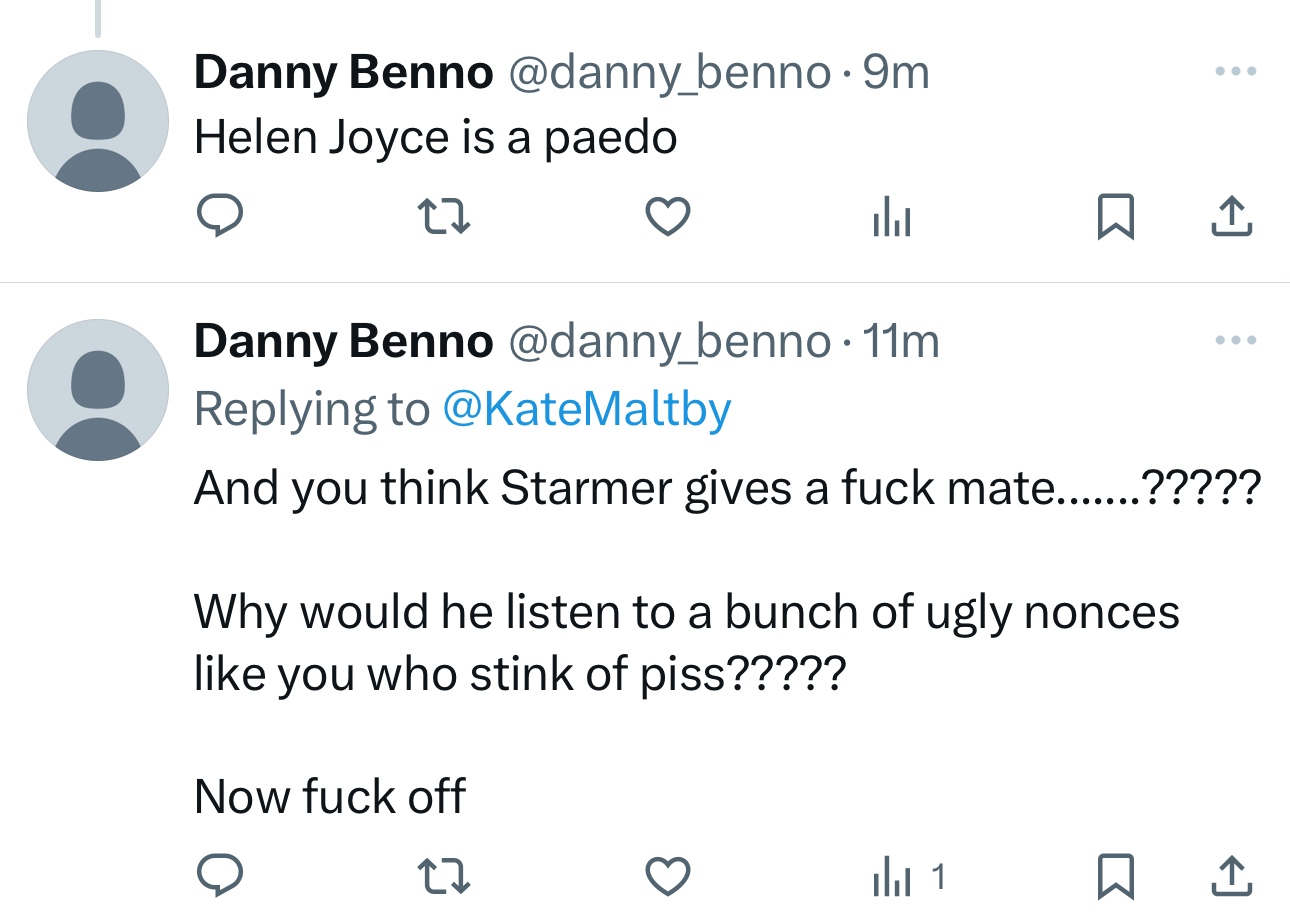This screenshot has height=922, width=1290.
Task: Open more options for the 11m tweet
Action: [1234, 341]
